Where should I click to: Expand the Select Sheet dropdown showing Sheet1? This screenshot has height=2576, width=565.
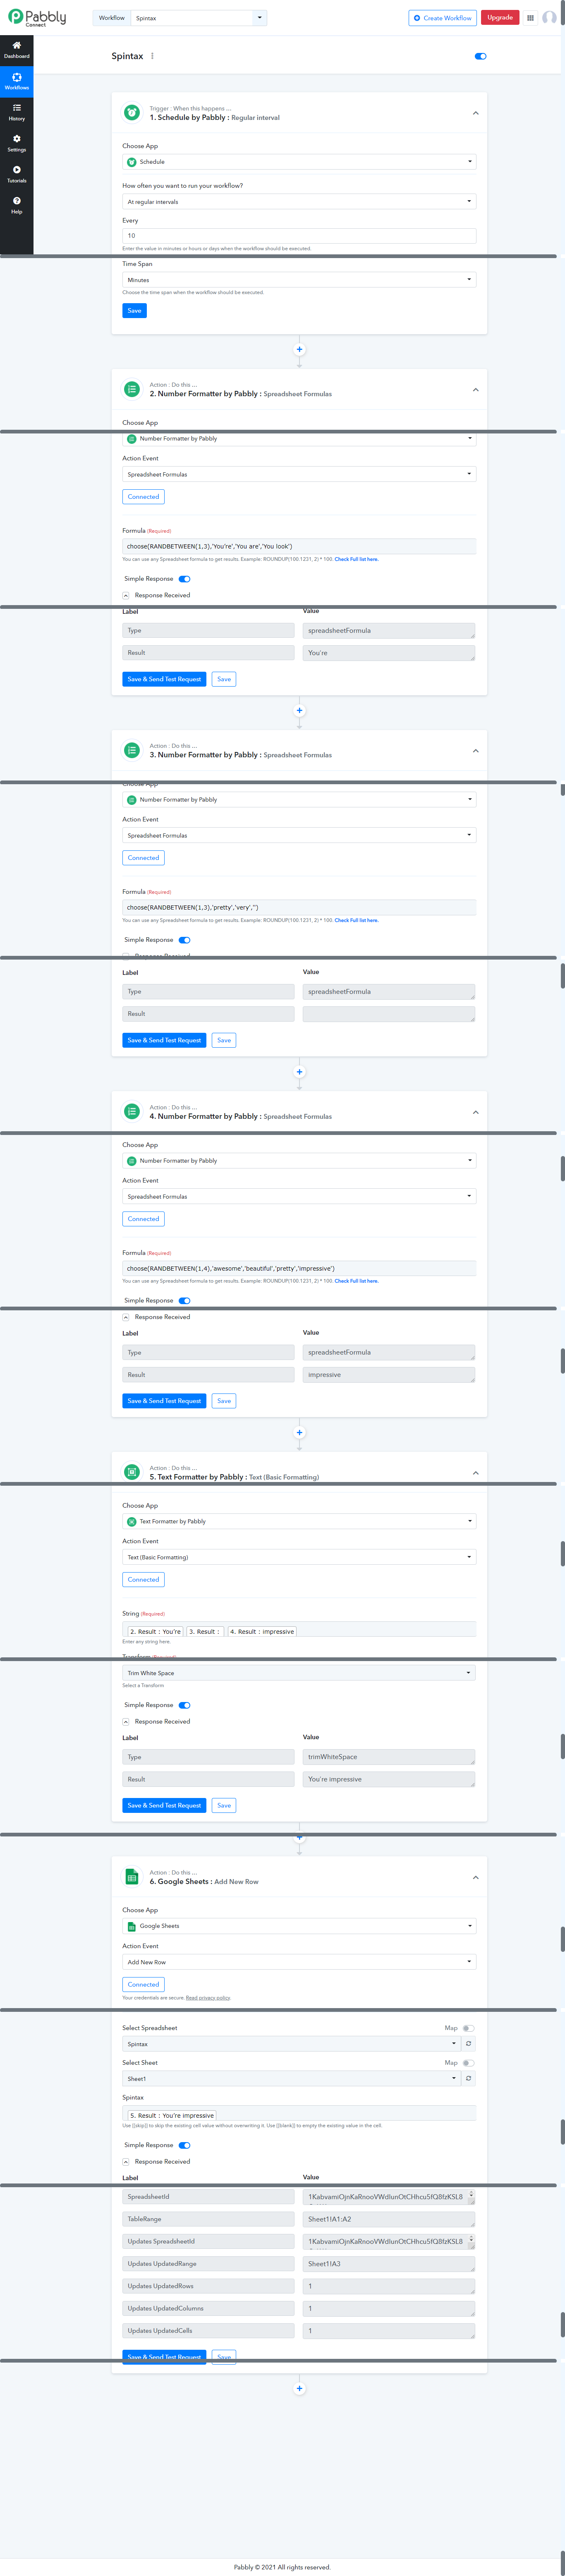(x=290, y=2078)
